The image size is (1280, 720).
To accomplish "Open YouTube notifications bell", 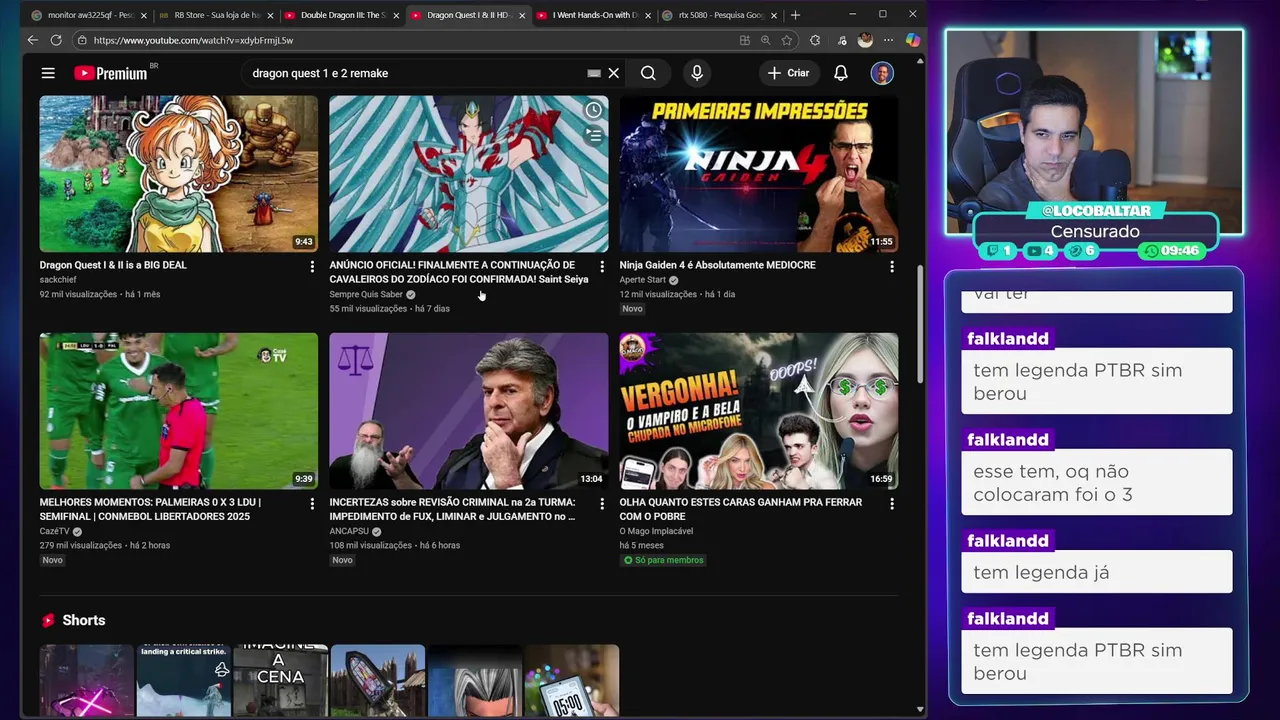I will (x=841, y=73).
